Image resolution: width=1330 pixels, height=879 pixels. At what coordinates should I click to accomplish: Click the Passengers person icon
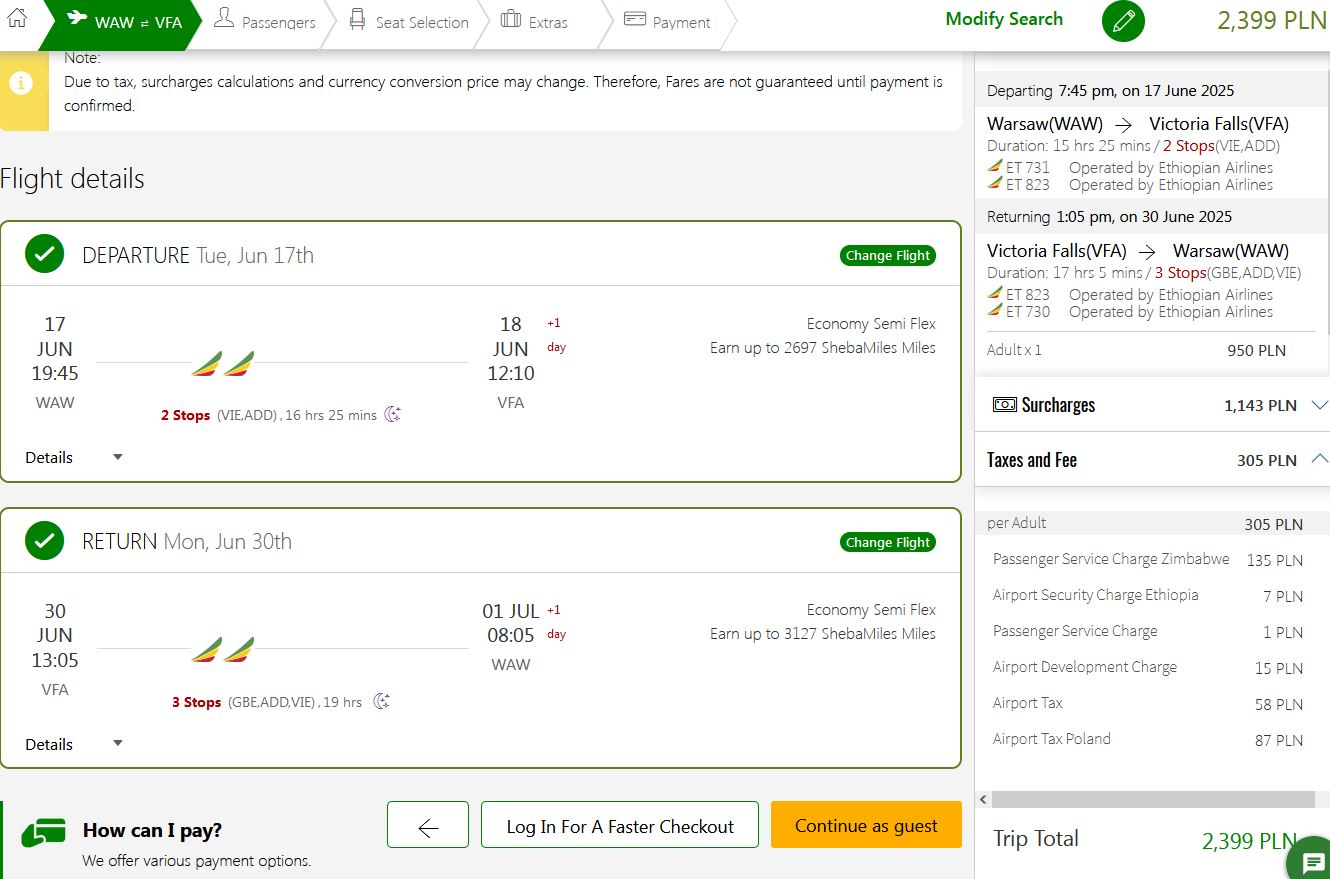click(224, 18)
